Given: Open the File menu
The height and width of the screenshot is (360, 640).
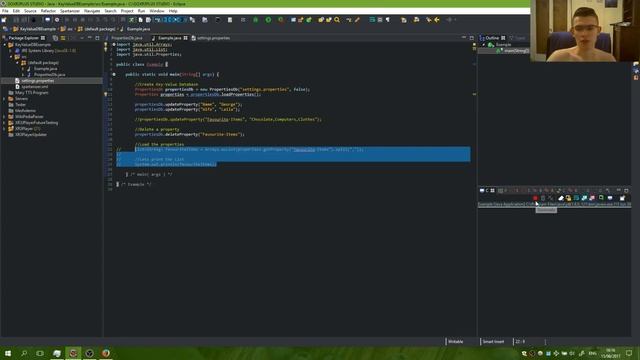Looking at the screenshot, I should 5,11.
